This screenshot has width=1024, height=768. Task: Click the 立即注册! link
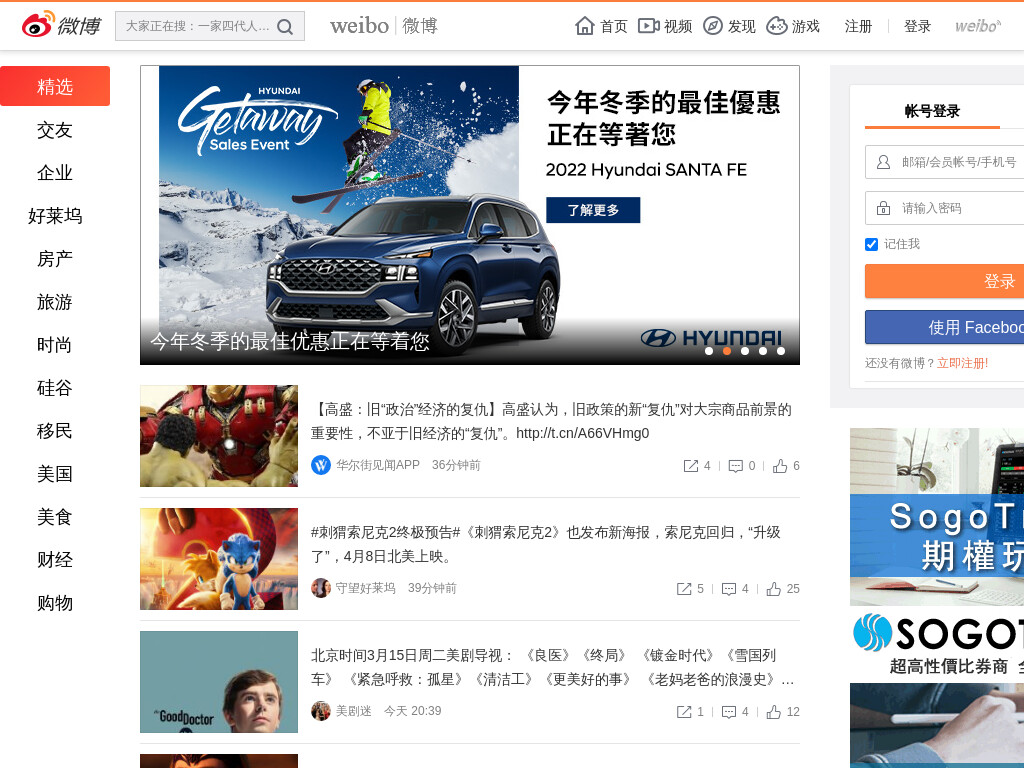963,363
